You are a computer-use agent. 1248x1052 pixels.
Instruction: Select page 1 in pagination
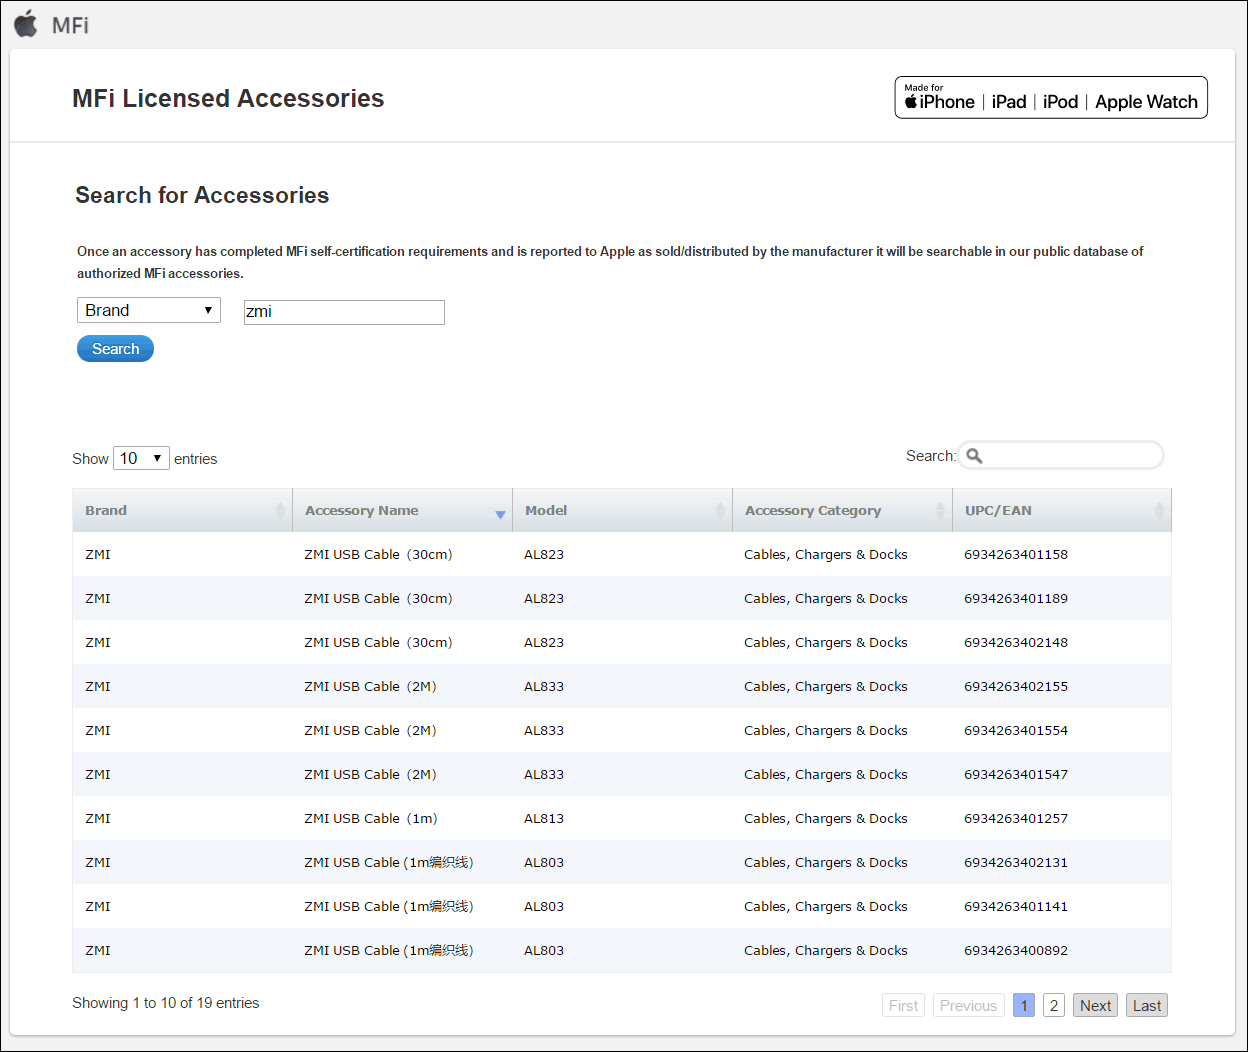click(x=1023, y=1006)
